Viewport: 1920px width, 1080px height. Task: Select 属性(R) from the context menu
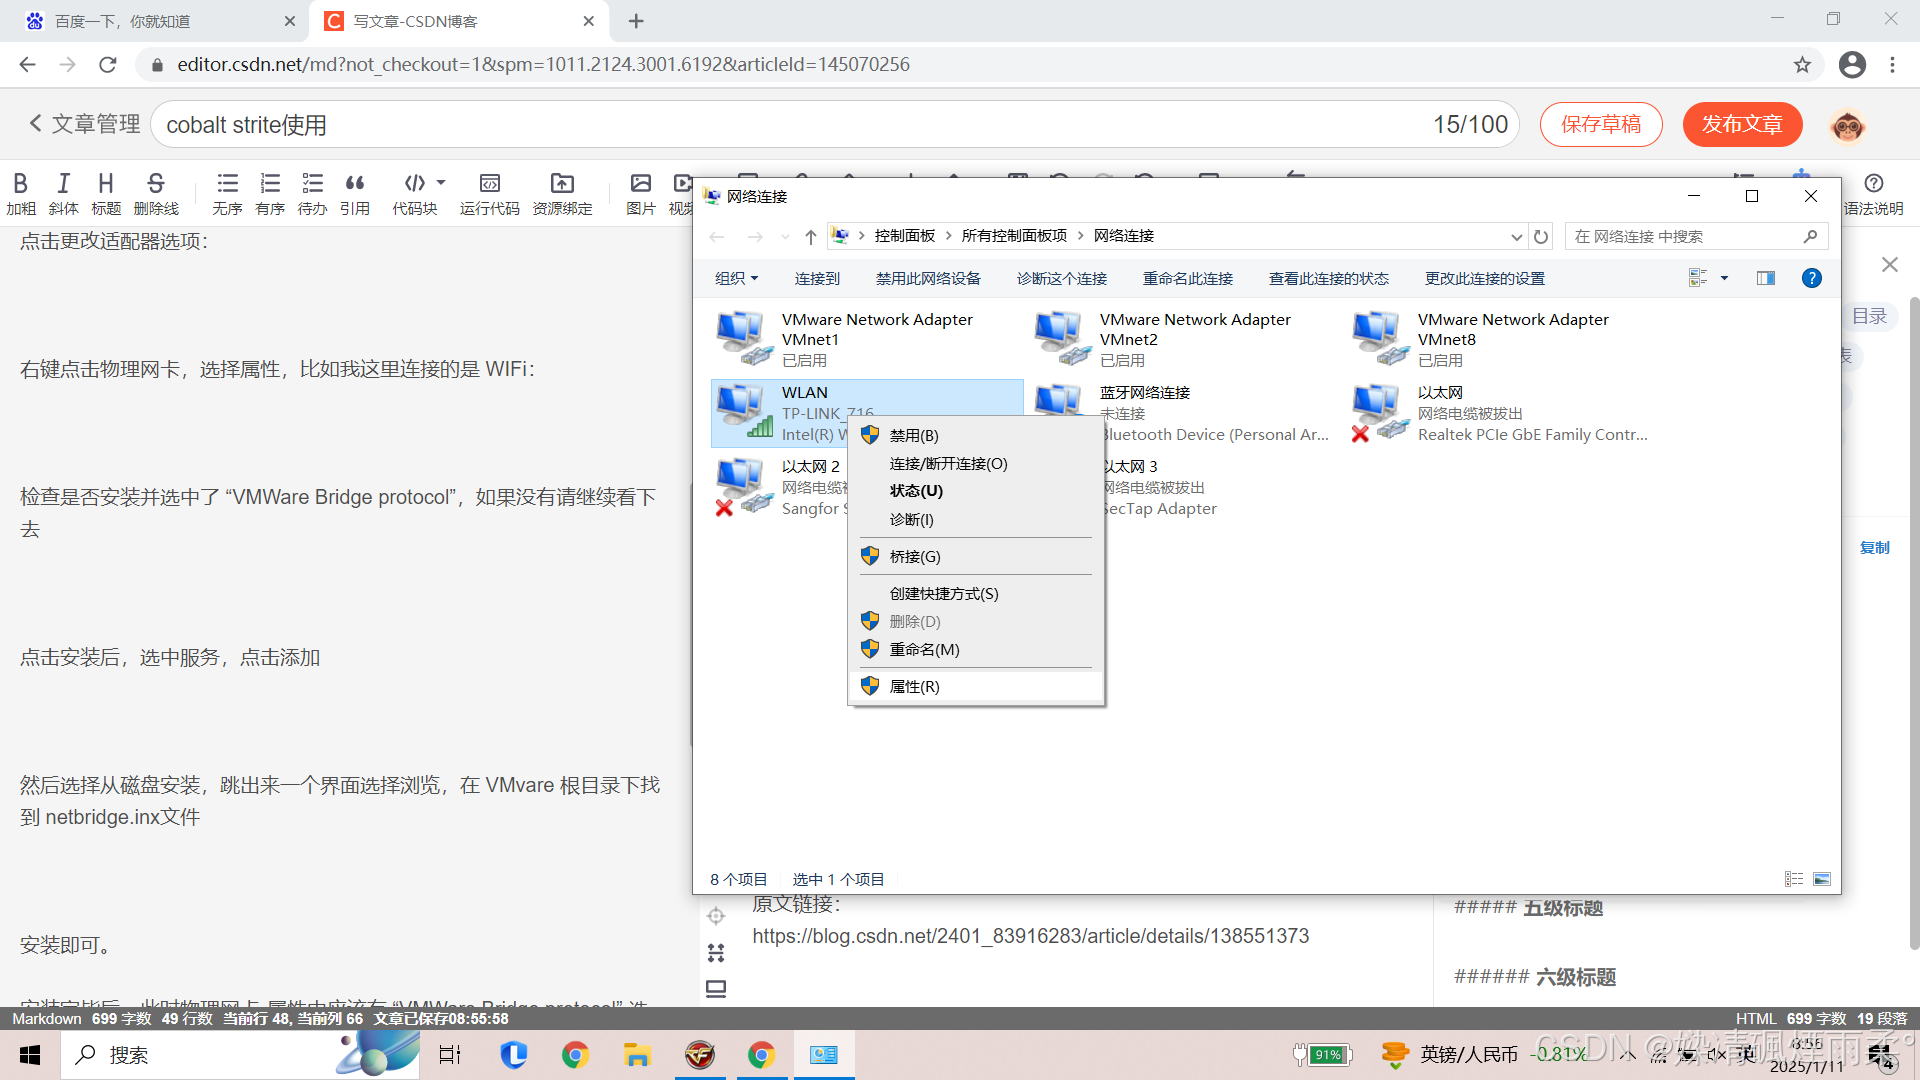pos(914,686)
